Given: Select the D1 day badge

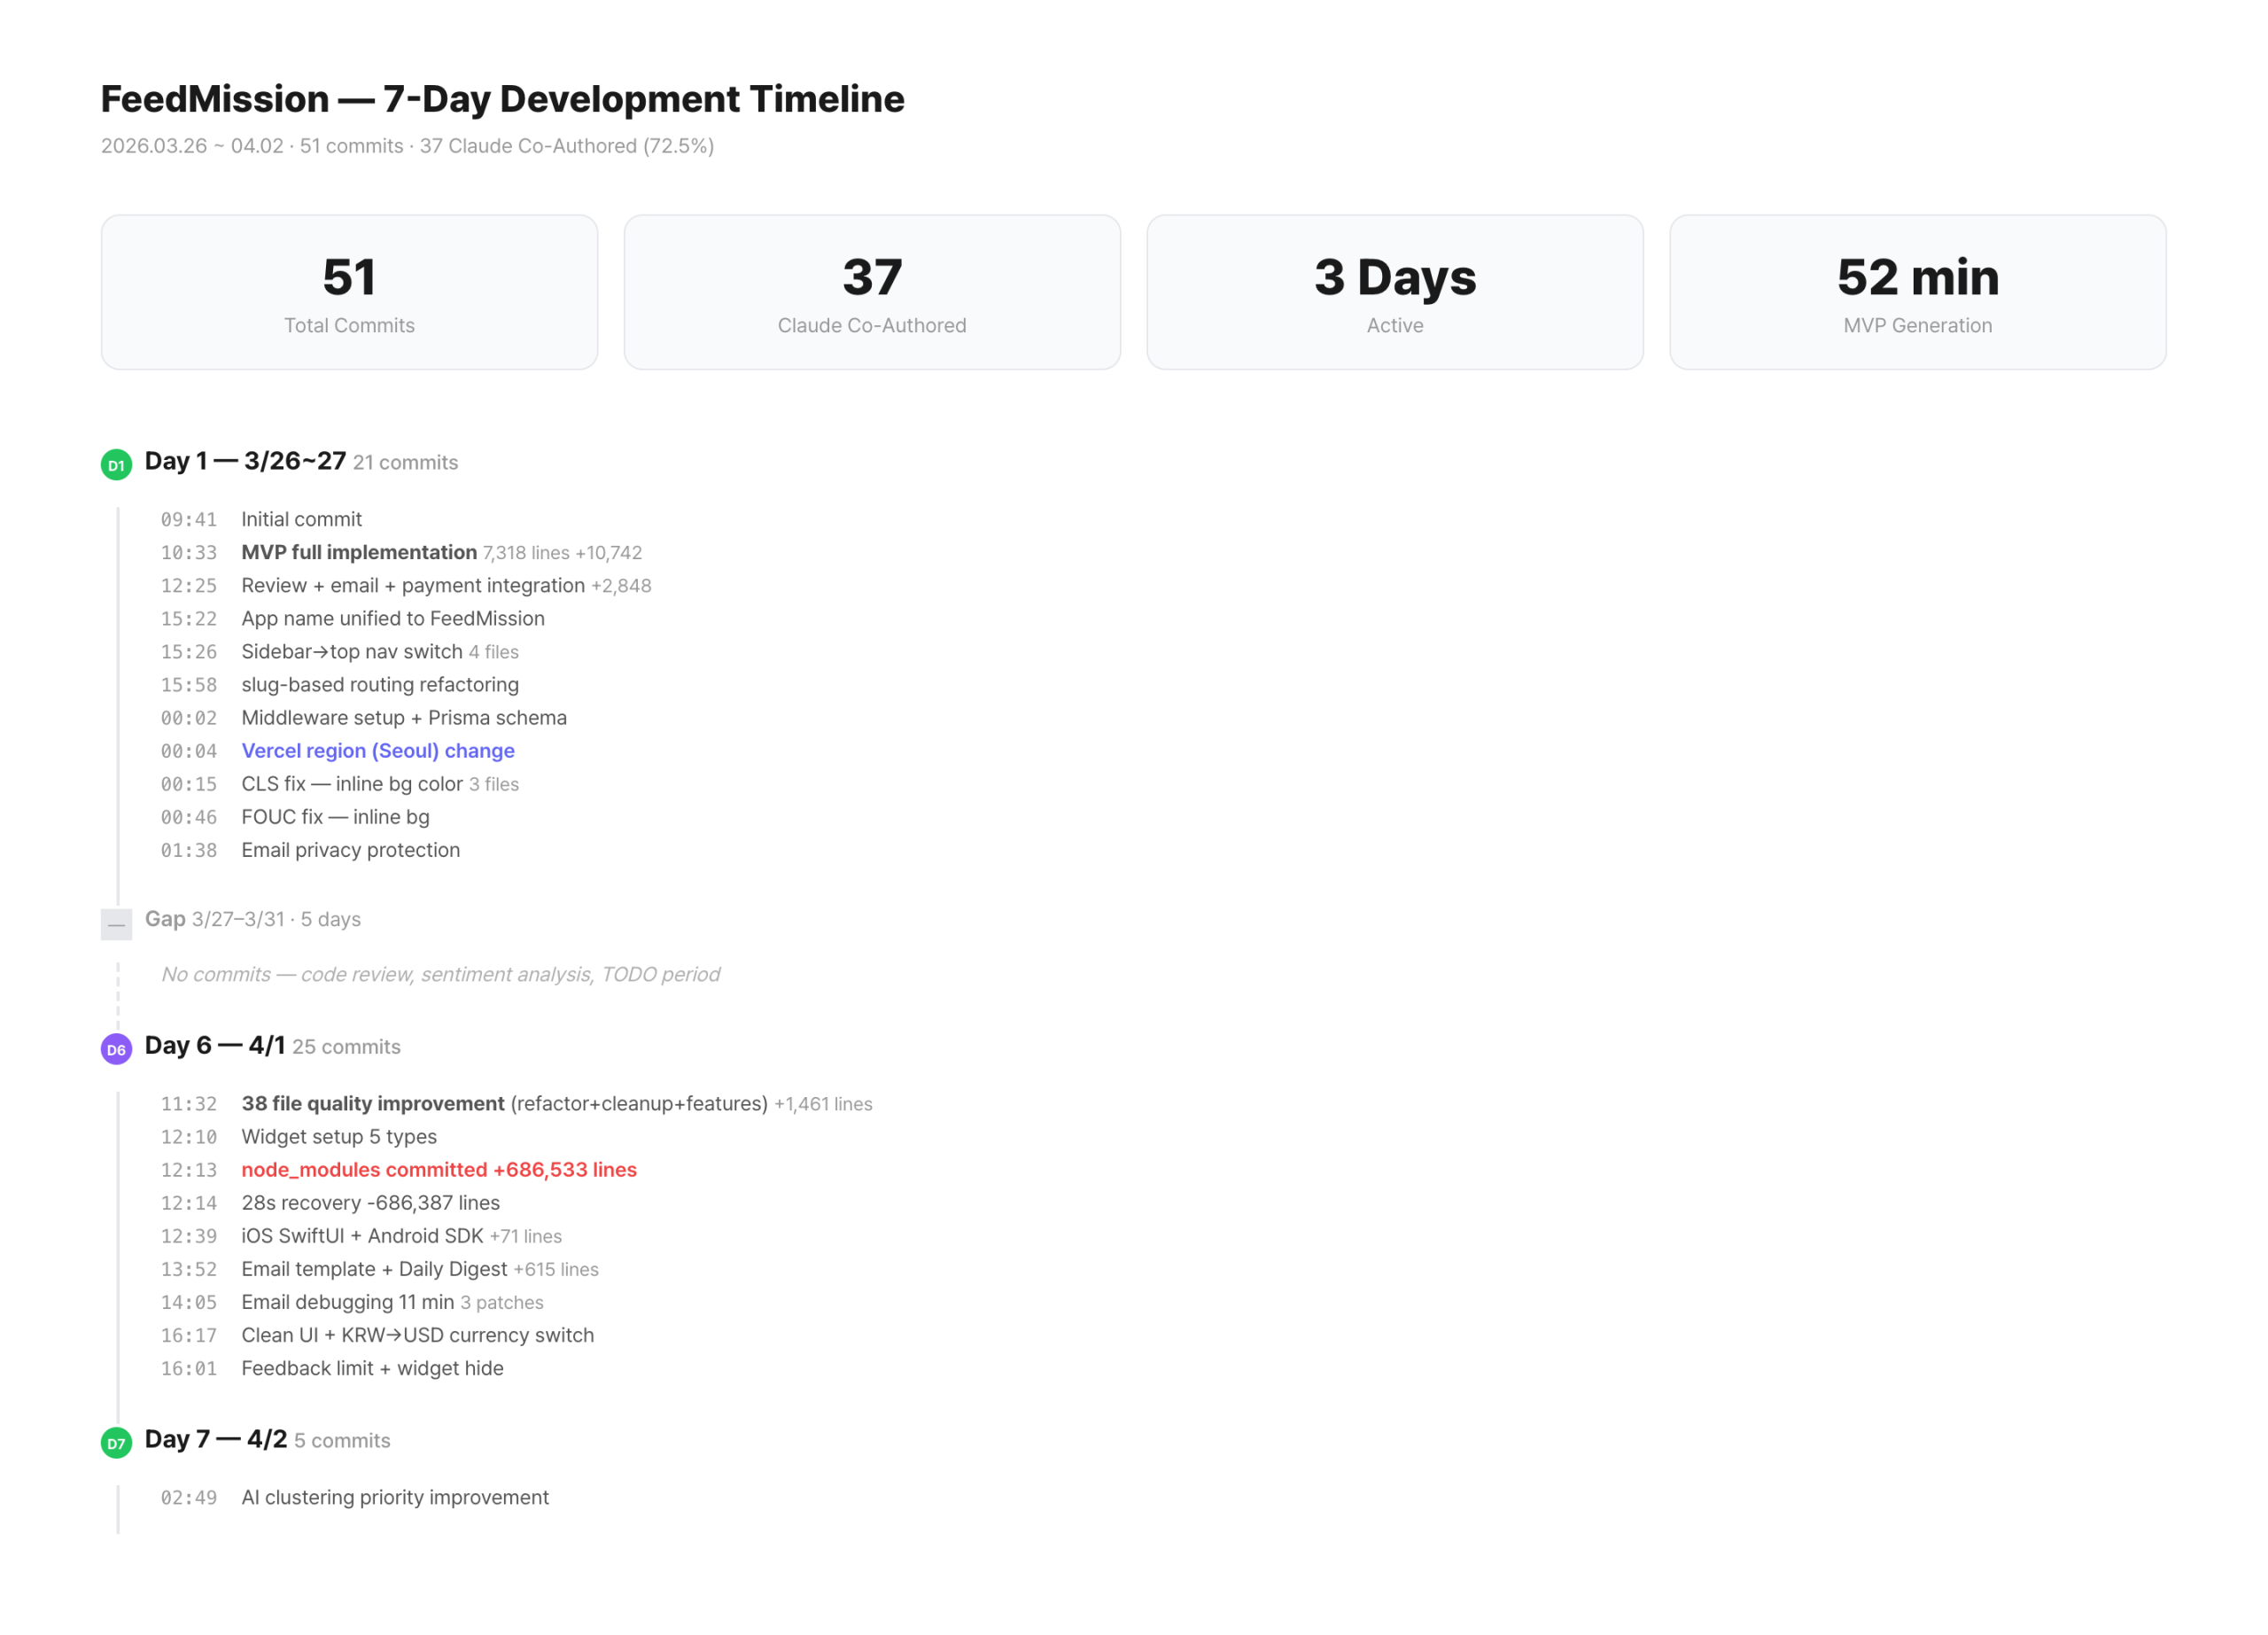Looking at the screenshot, I should click(115, 463).
